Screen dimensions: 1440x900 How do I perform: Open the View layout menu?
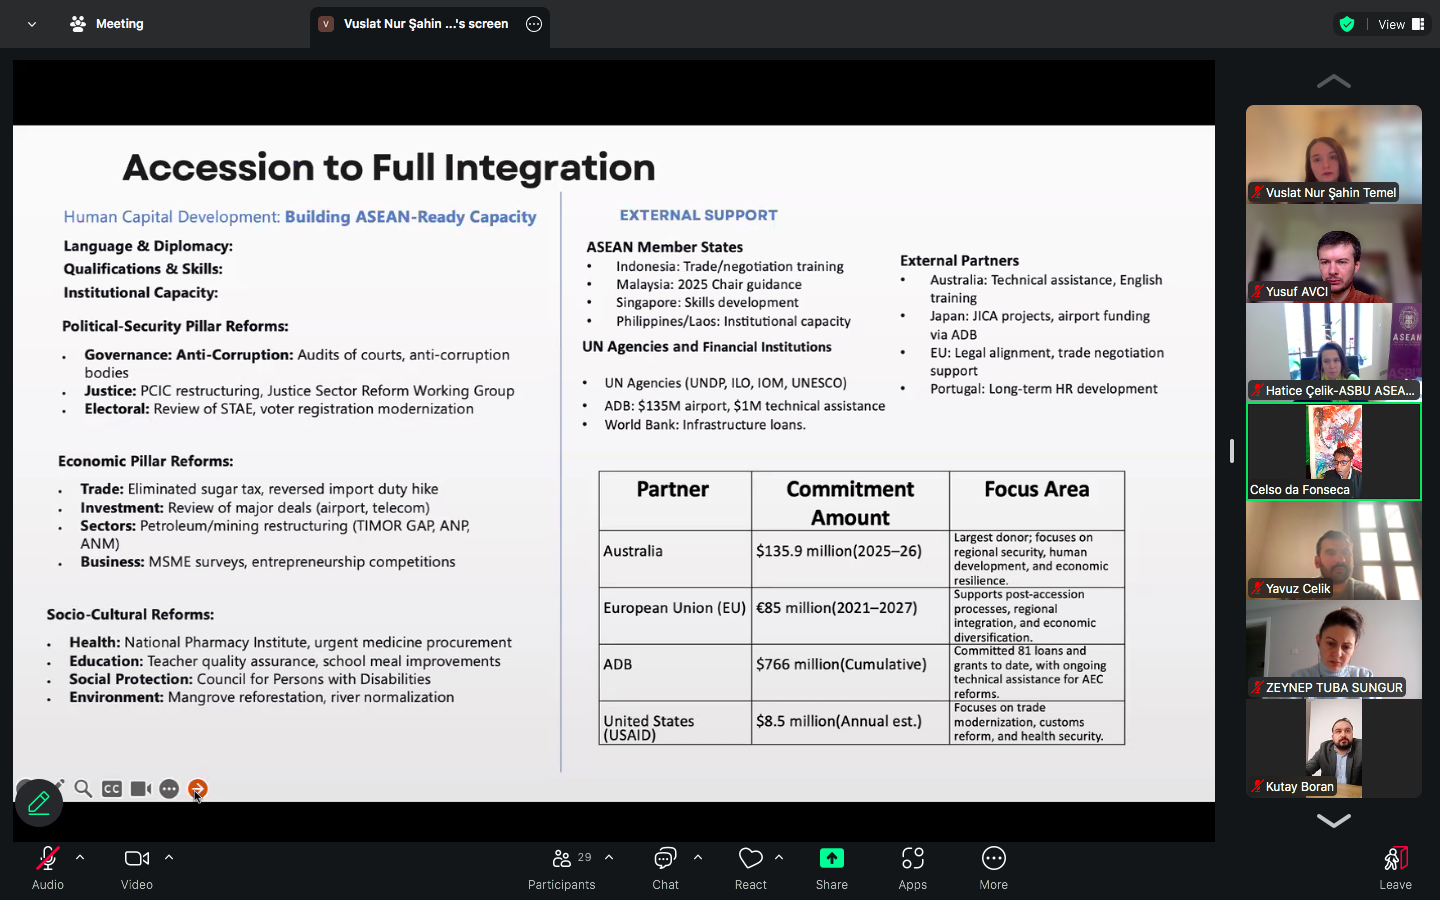pyautogui.click(x=1401, y=24)
